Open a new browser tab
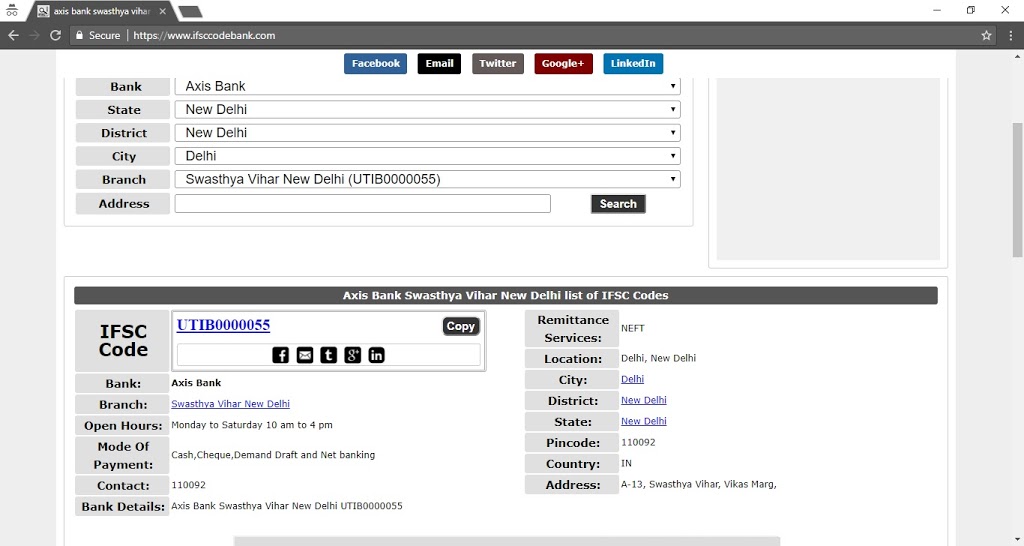 (190, 11)
